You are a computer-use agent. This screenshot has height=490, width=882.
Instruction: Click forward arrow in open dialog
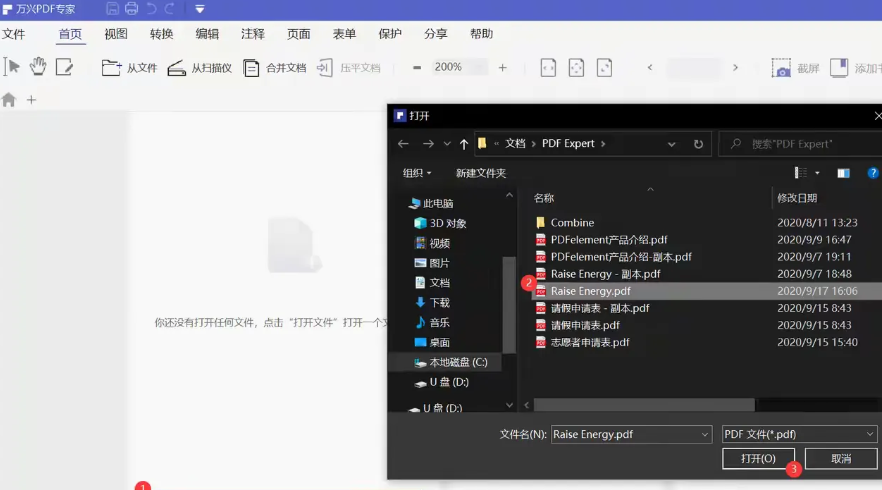click(428, 144)
